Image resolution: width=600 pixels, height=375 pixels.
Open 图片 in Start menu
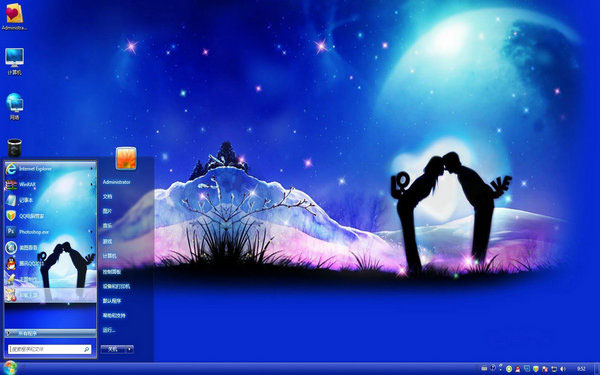point(107,211)
